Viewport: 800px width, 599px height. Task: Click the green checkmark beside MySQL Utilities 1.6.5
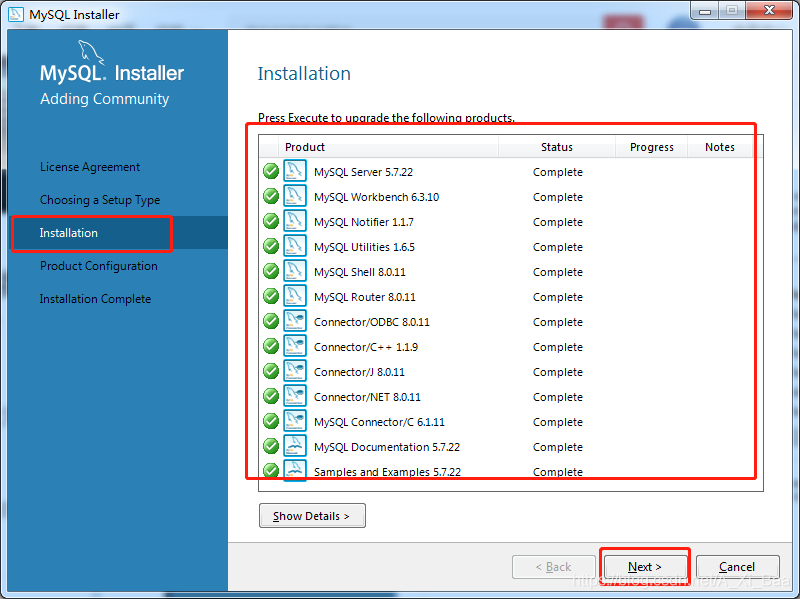[271, 246]
